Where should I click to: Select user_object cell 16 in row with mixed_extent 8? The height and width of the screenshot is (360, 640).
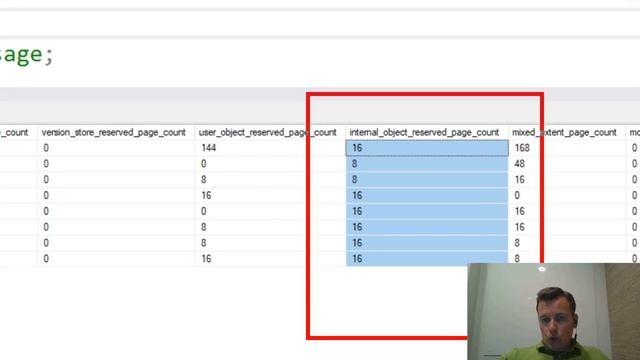270,258
